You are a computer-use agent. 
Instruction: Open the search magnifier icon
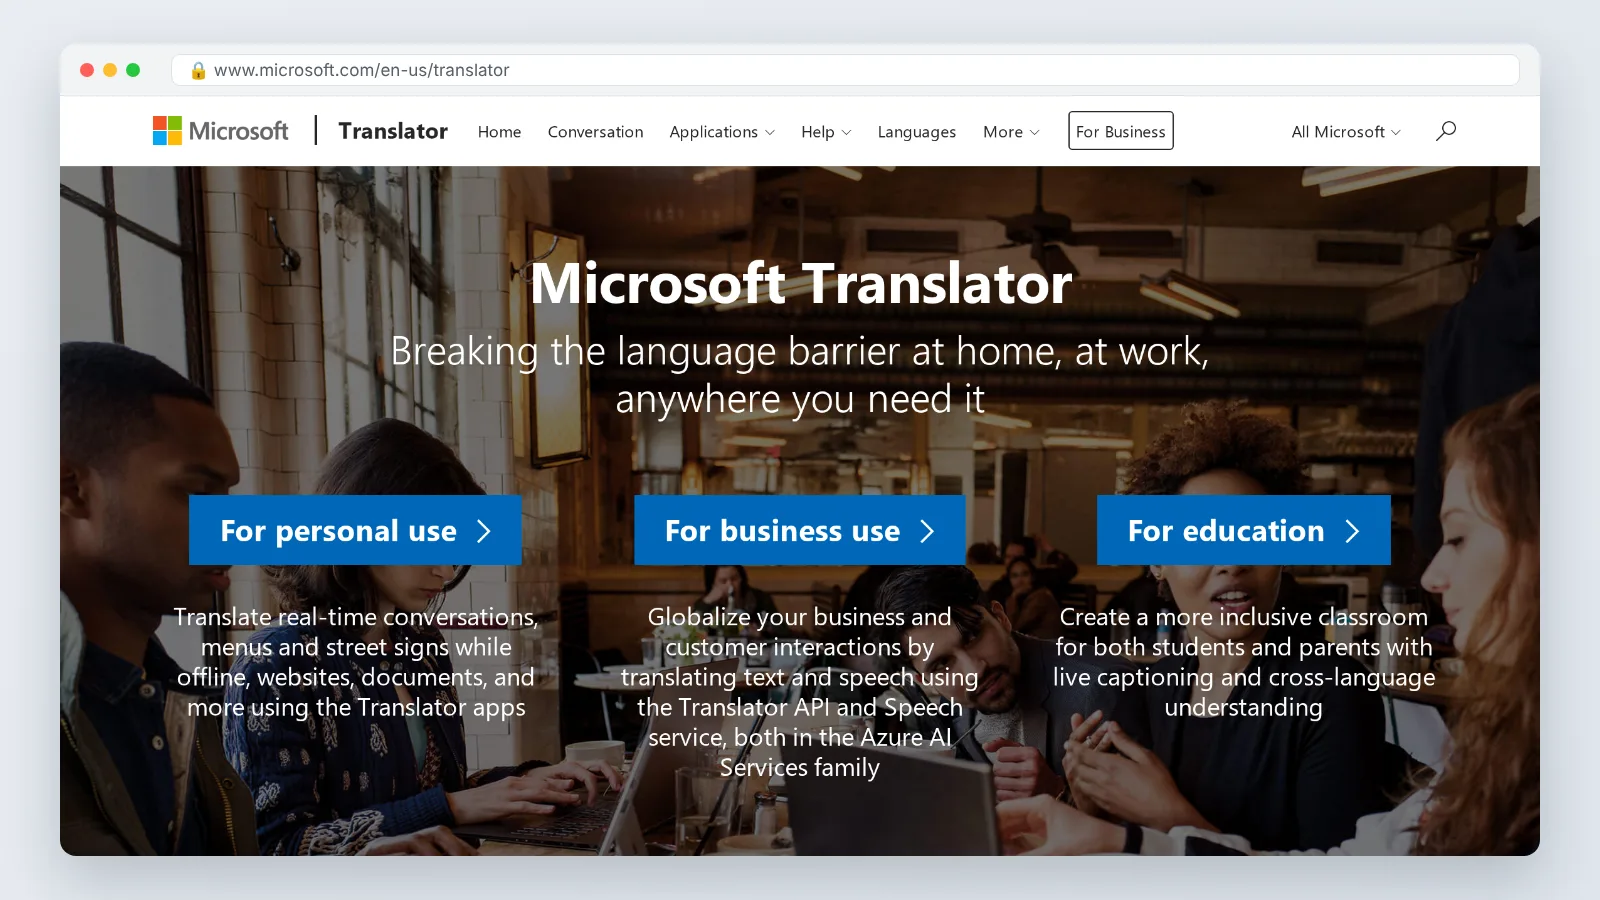click(1446, 131)
